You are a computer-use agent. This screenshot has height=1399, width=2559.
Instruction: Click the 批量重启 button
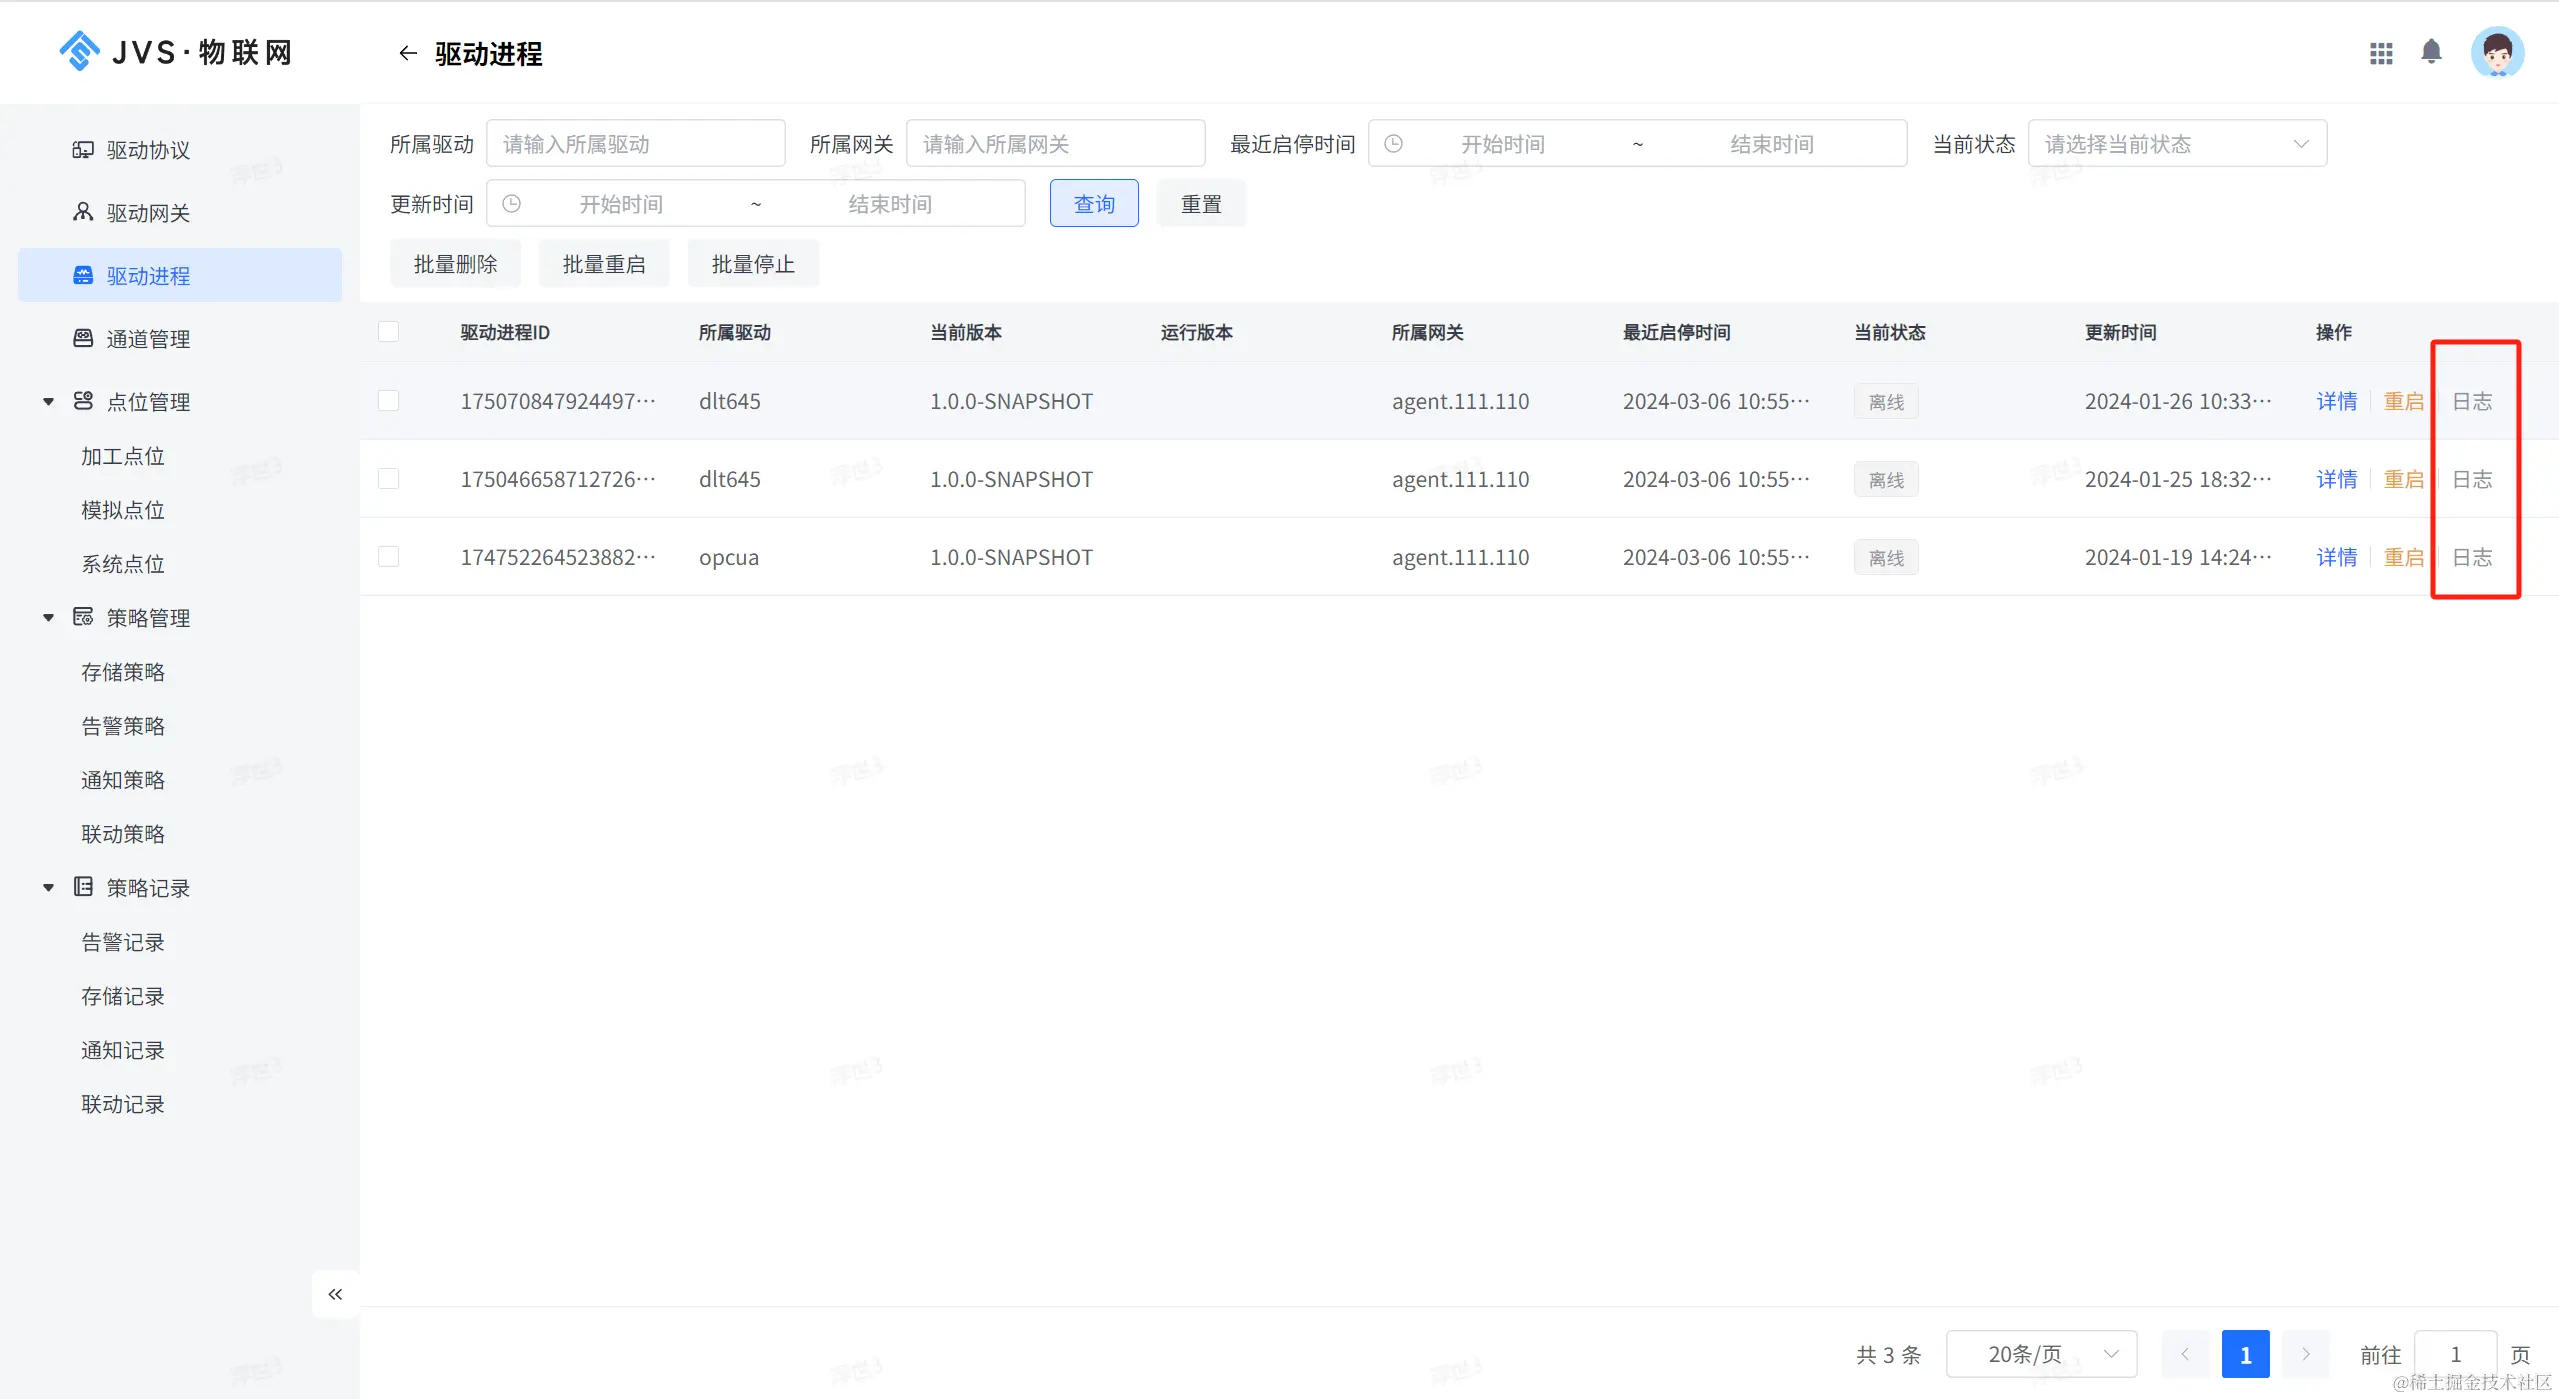[x=603, y=264]
